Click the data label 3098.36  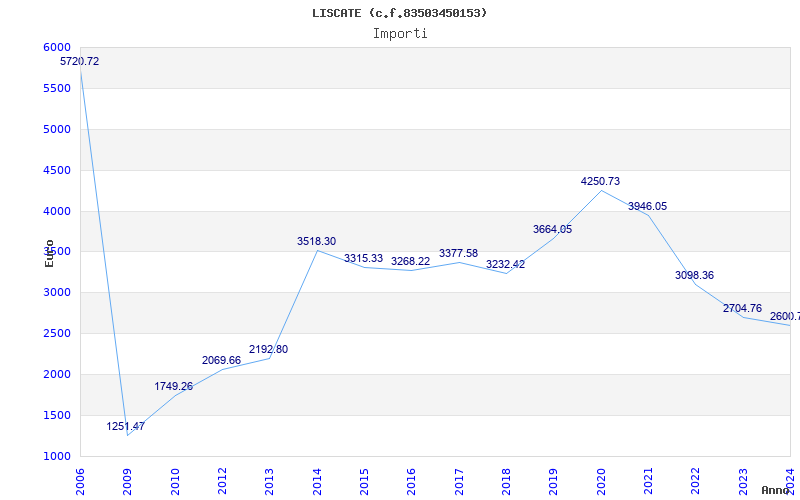point(694,276)
